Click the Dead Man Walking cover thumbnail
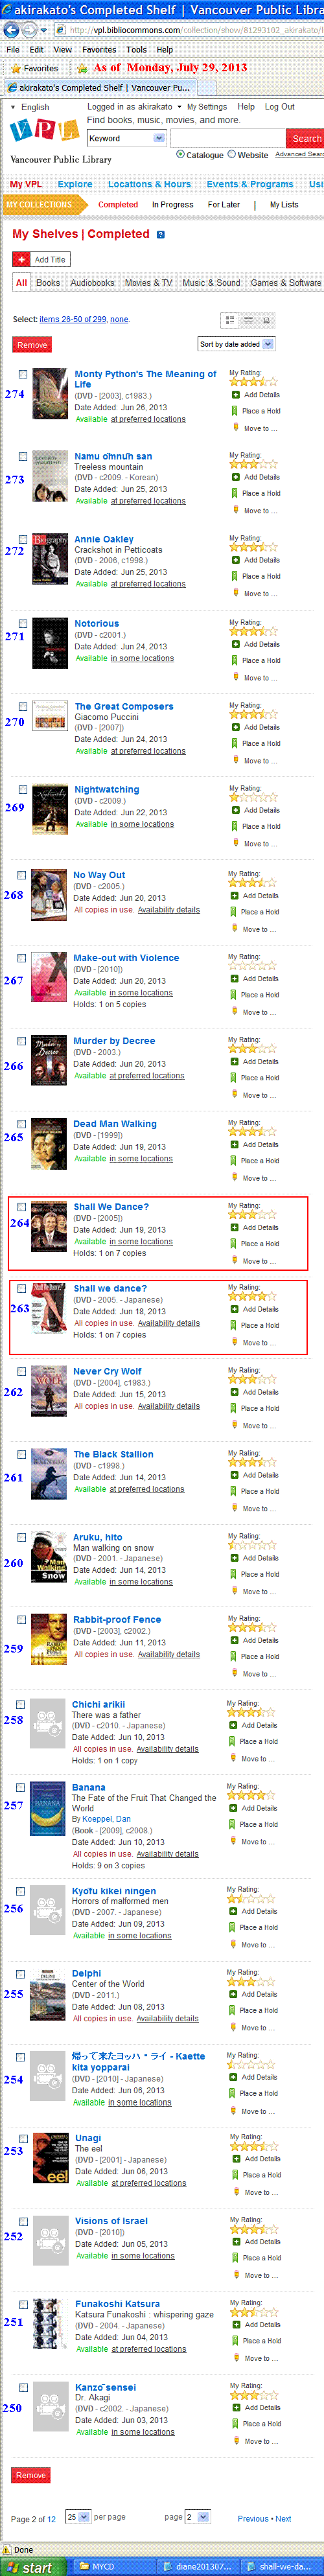The width and height of the screenshot is (324, 2576). (49, 1144)
